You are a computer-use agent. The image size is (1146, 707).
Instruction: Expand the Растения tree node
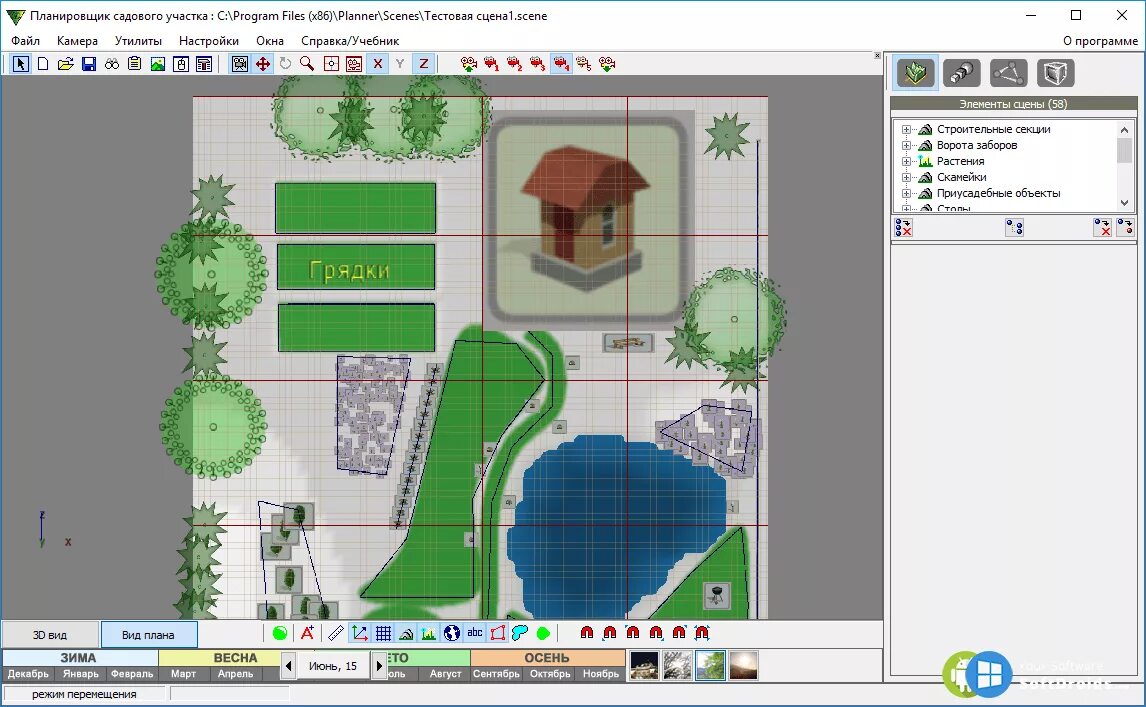click(906, 161)
